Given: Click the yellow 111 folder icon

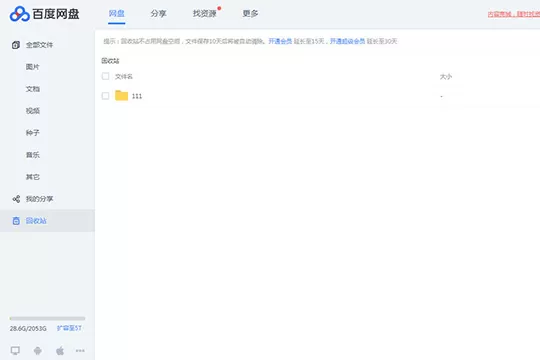Looking at the screenshot, I should (121, 95).
